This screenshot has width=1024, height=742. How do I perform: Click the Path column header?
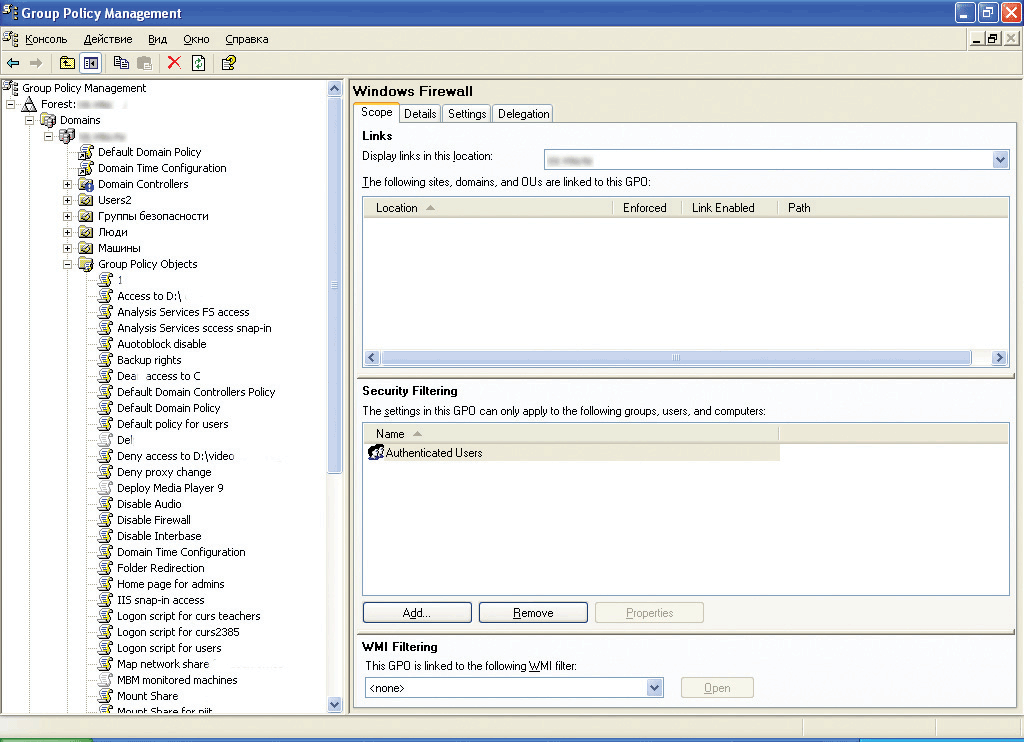[893, 208]
